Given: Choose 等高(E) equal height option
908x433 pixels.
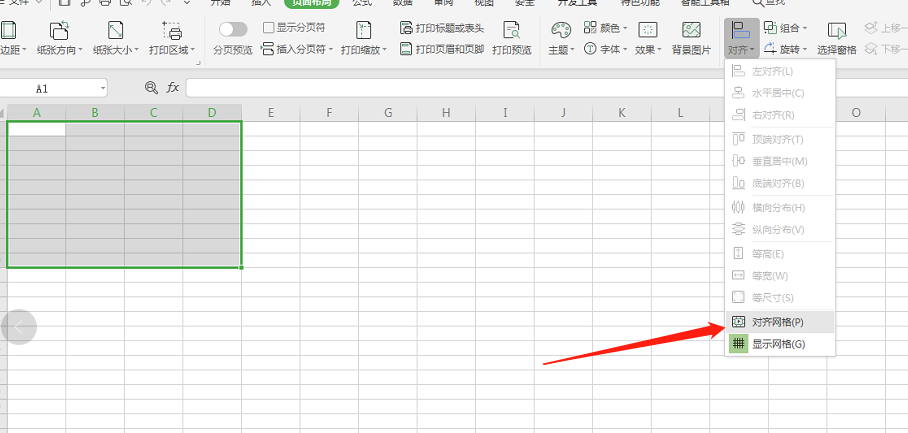Looking at the screenshot, I should pos(779,254).
